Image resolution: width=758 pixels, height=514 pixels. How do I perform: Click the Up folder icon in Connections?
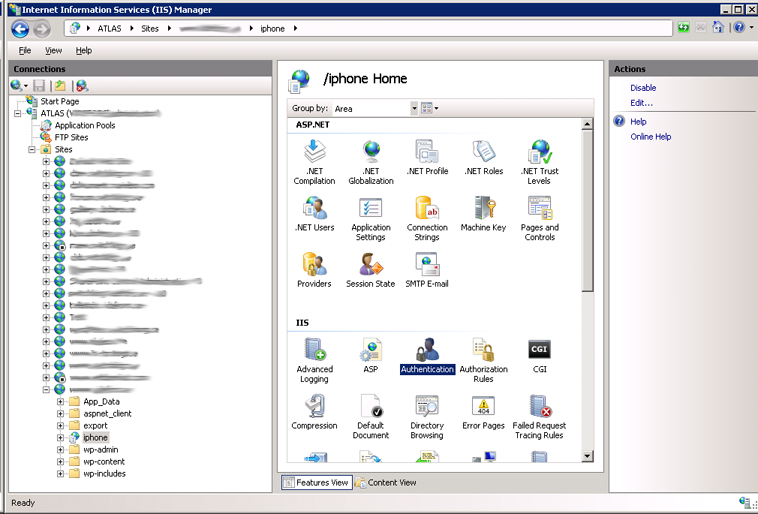coord(60,86)
